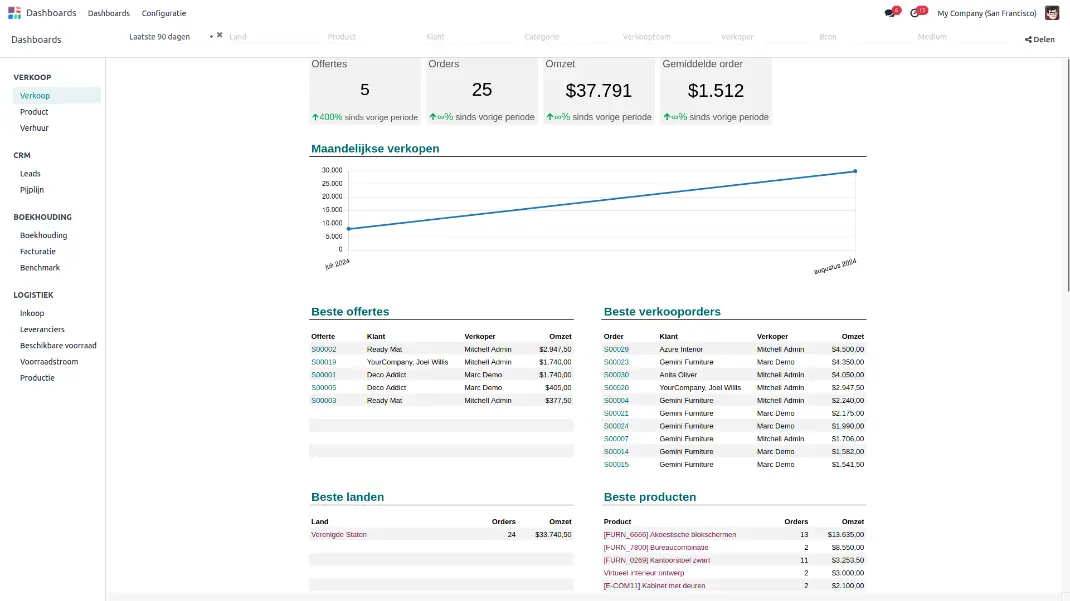The image size is (1070, 601).
Task: Open the Verkoopteam filter field
Action: [x=666, y=37]
